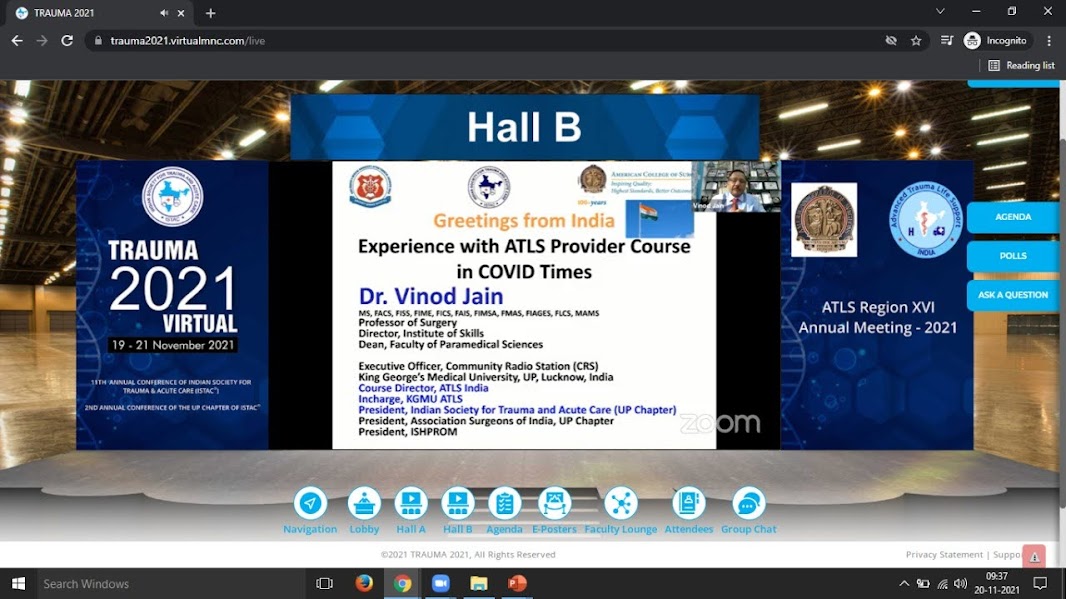Open the Agenda clipboard icon
This screenshot has height=599, width=1066.
[x=504, y=503]
